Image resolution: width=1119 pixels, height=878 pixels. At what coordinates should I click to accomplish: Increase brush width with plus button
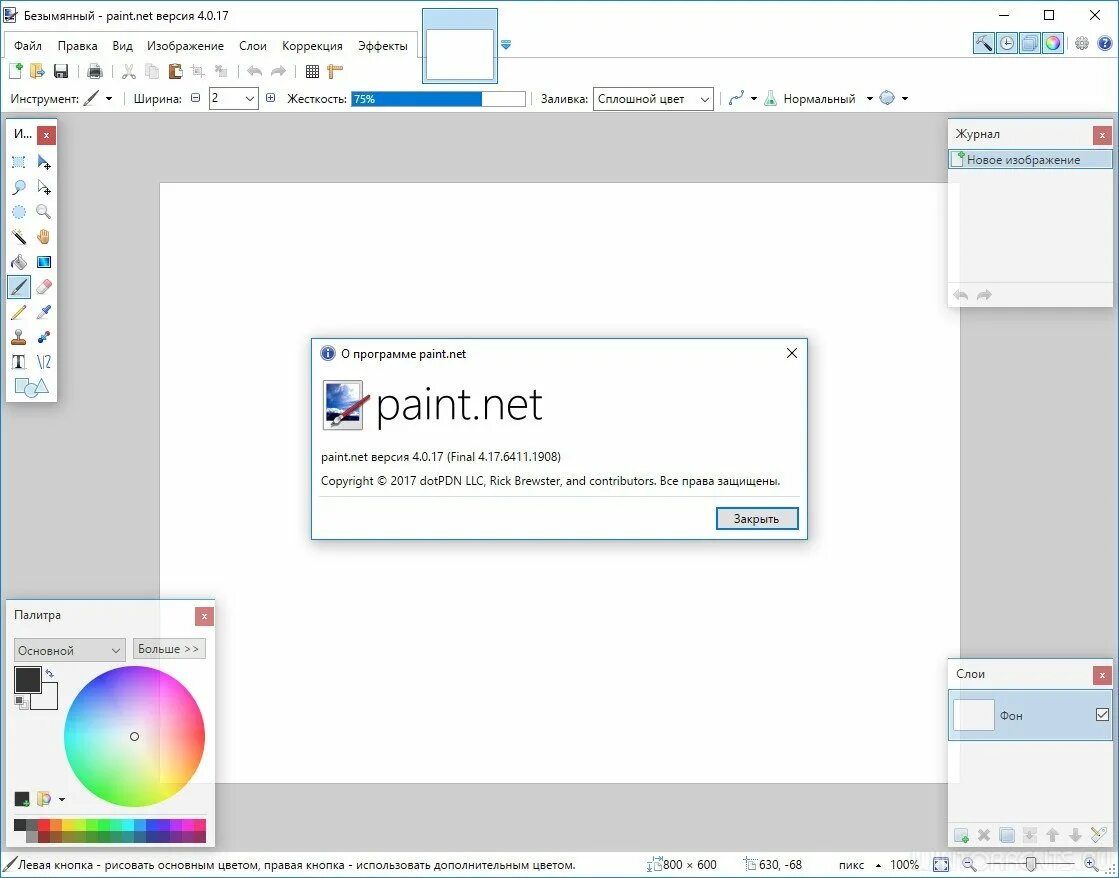(x=270, y=99)
